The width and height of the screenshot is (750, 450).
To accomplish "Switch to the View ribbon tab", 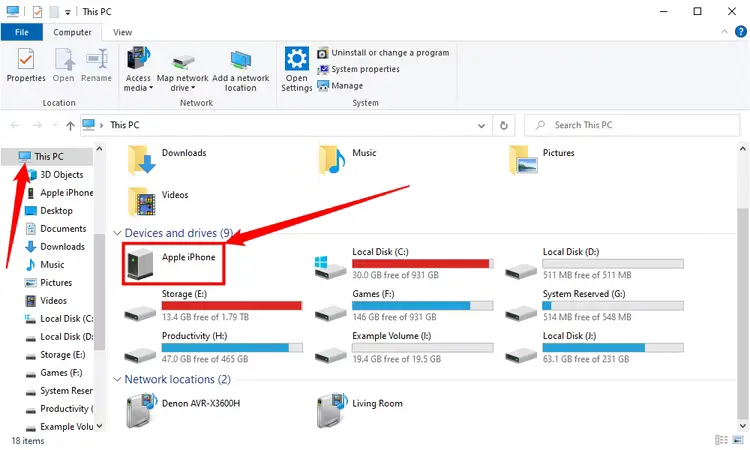I will tap(122, 32).
